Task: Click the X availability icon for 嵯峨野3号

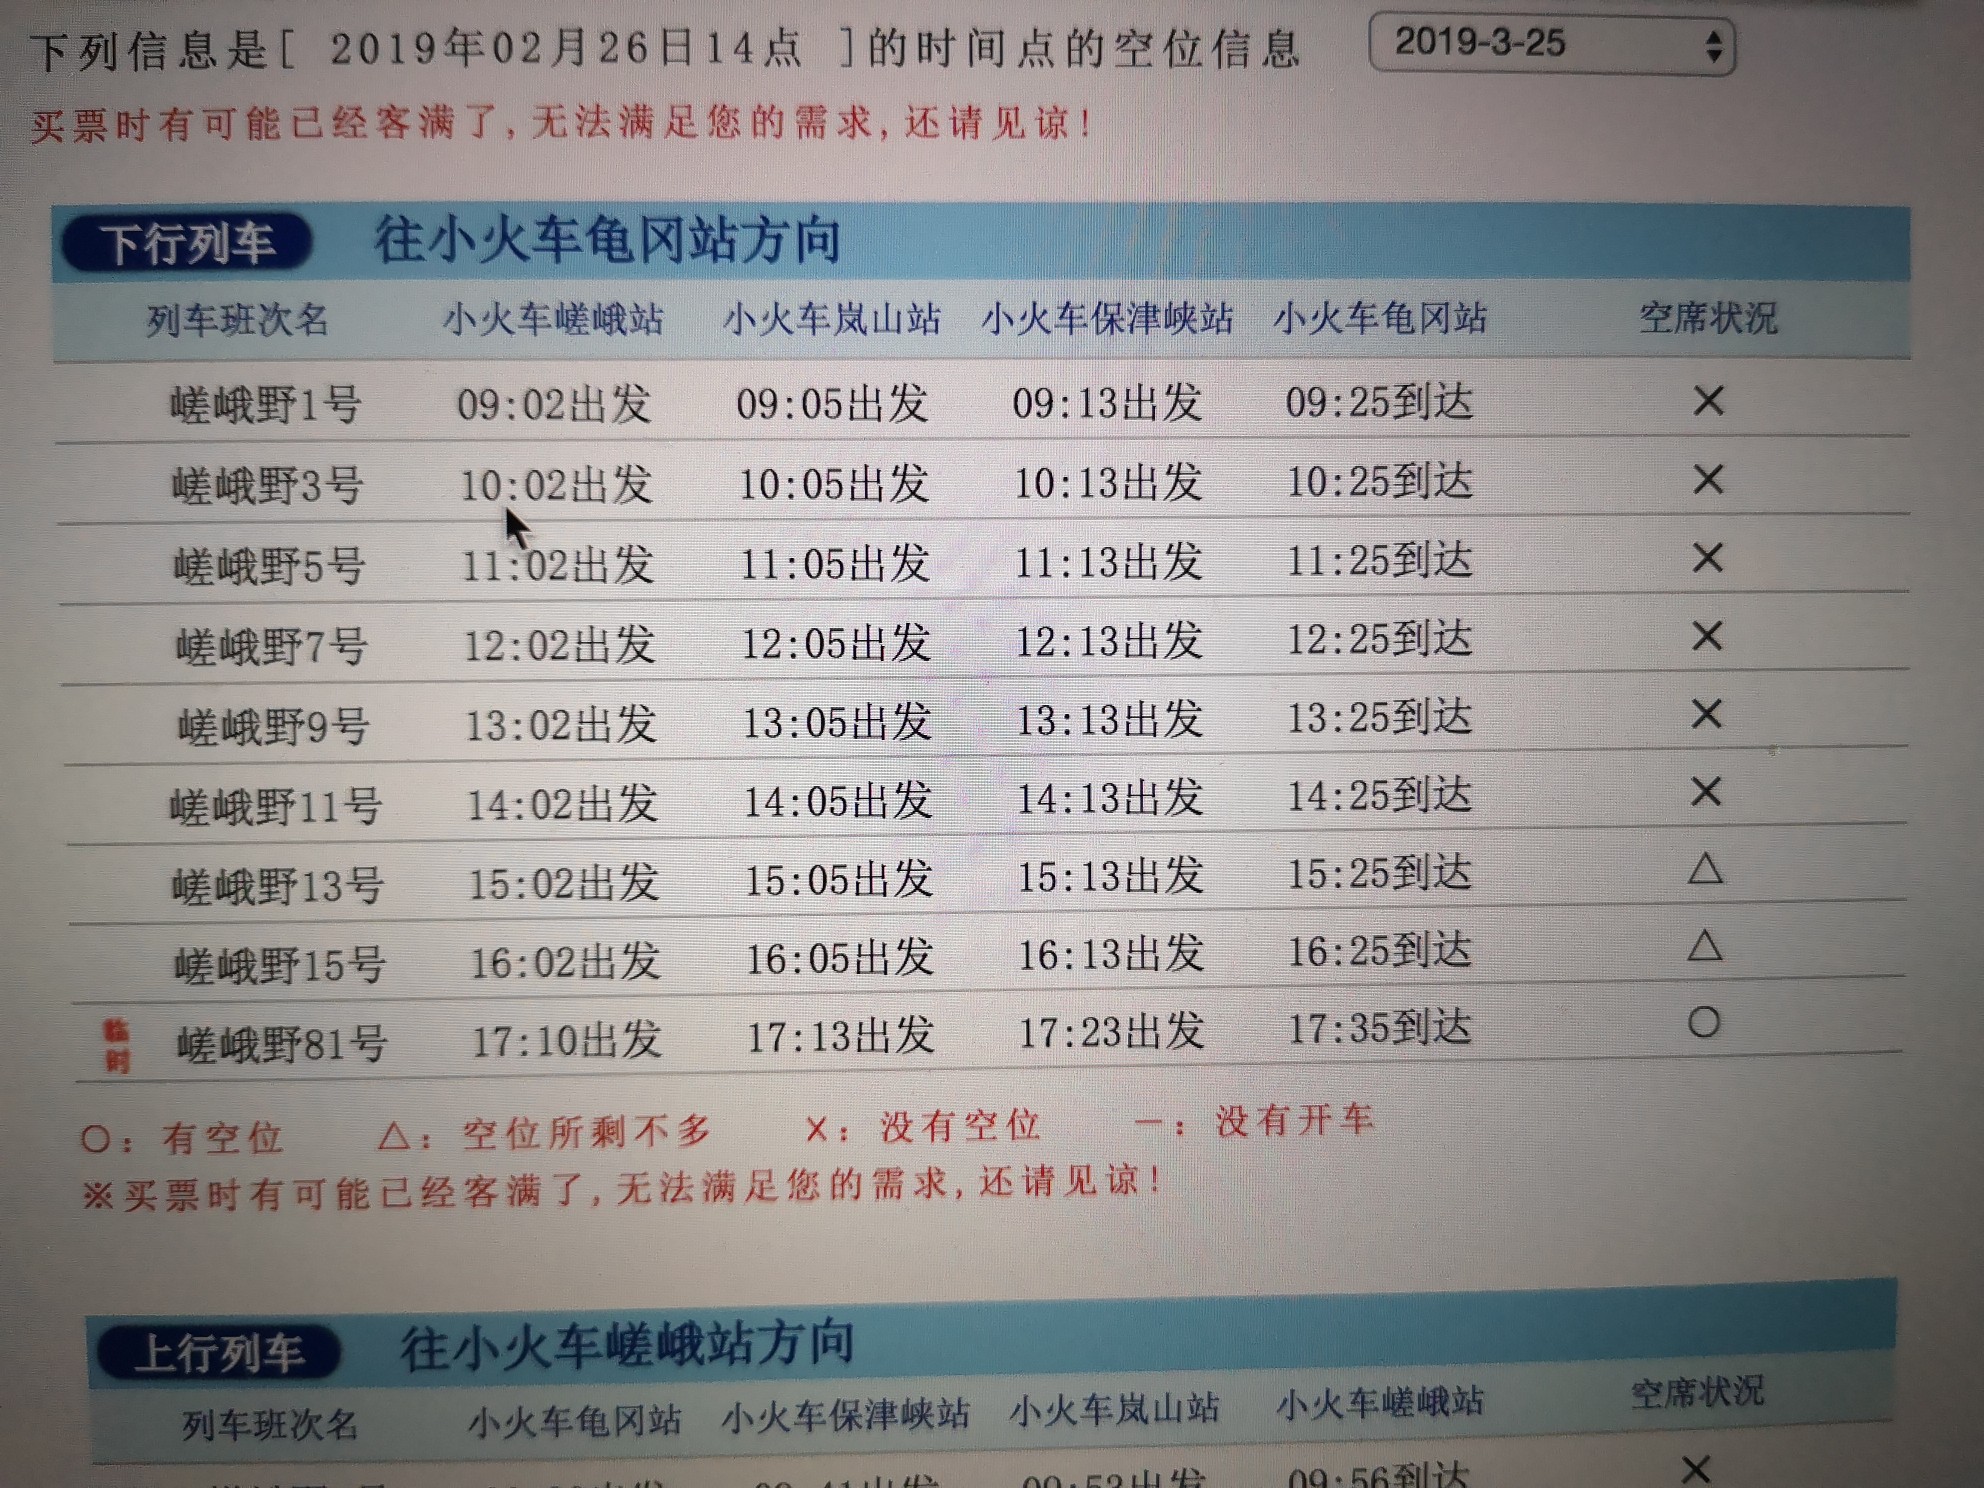Action: [1708, 479]
